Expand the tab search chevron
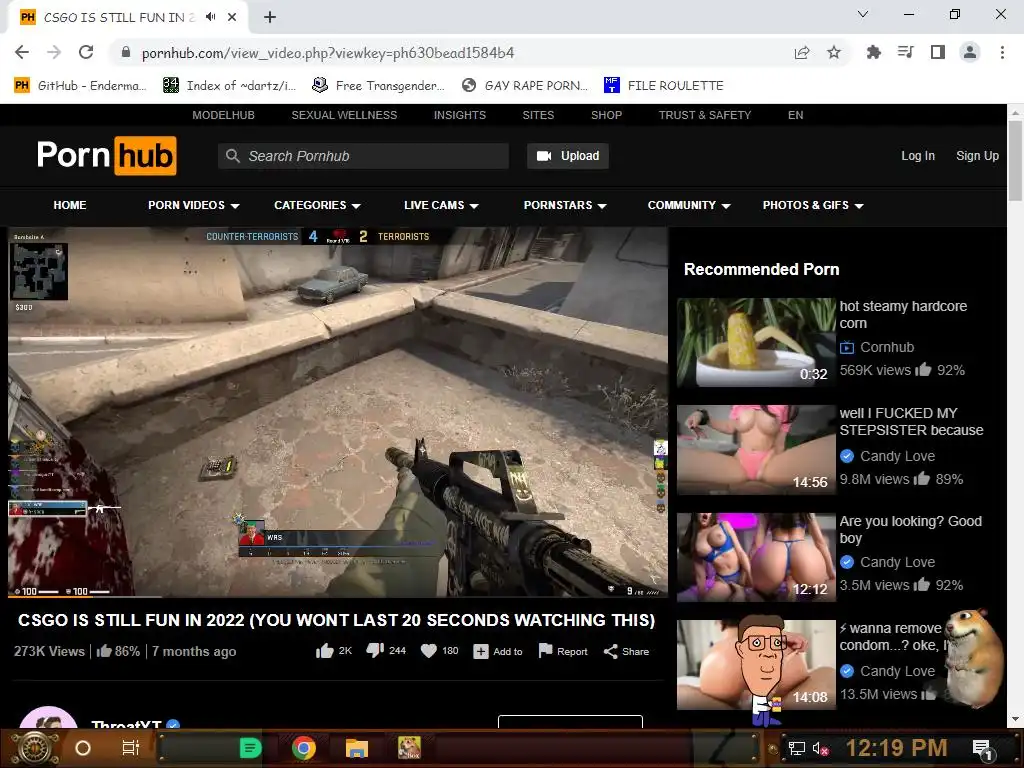 click(x=863, y=14)
